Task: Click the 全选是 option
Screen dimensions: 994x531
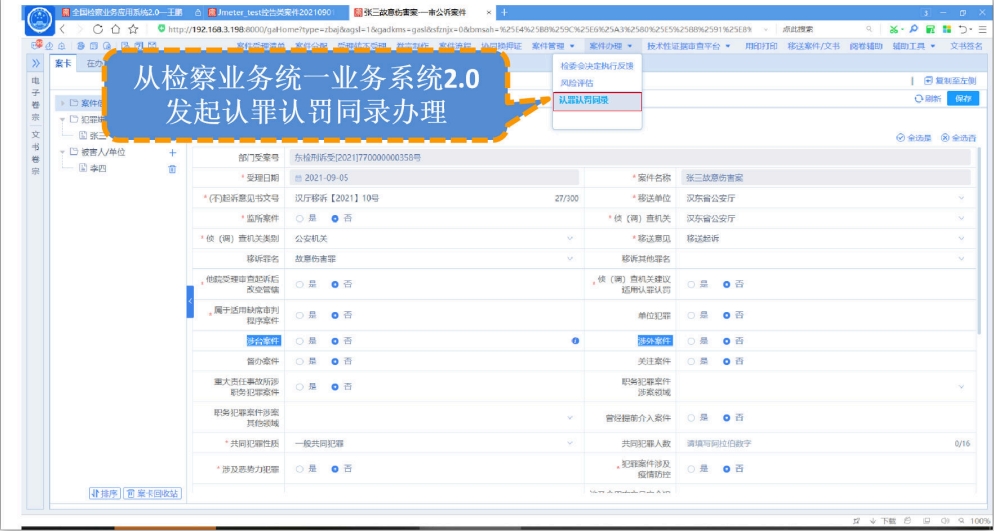Action: coord(913,138)
